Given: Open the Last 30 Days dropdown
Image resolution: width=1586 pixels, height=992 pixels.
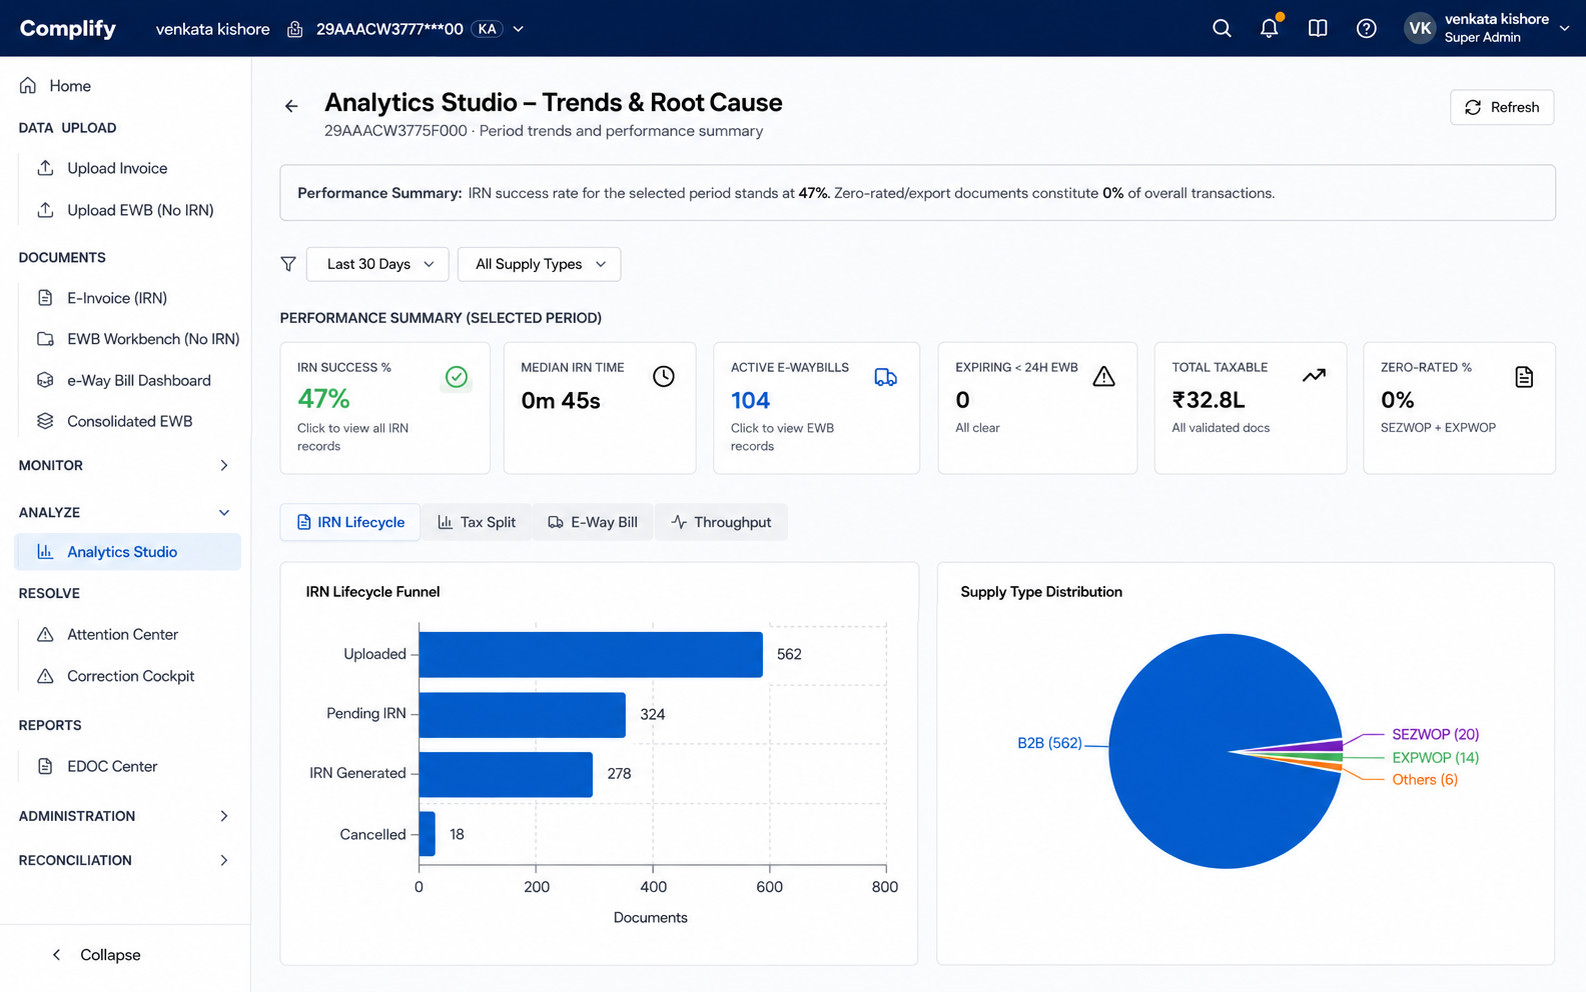Looking at the screenshot, I should pos(377,264).
